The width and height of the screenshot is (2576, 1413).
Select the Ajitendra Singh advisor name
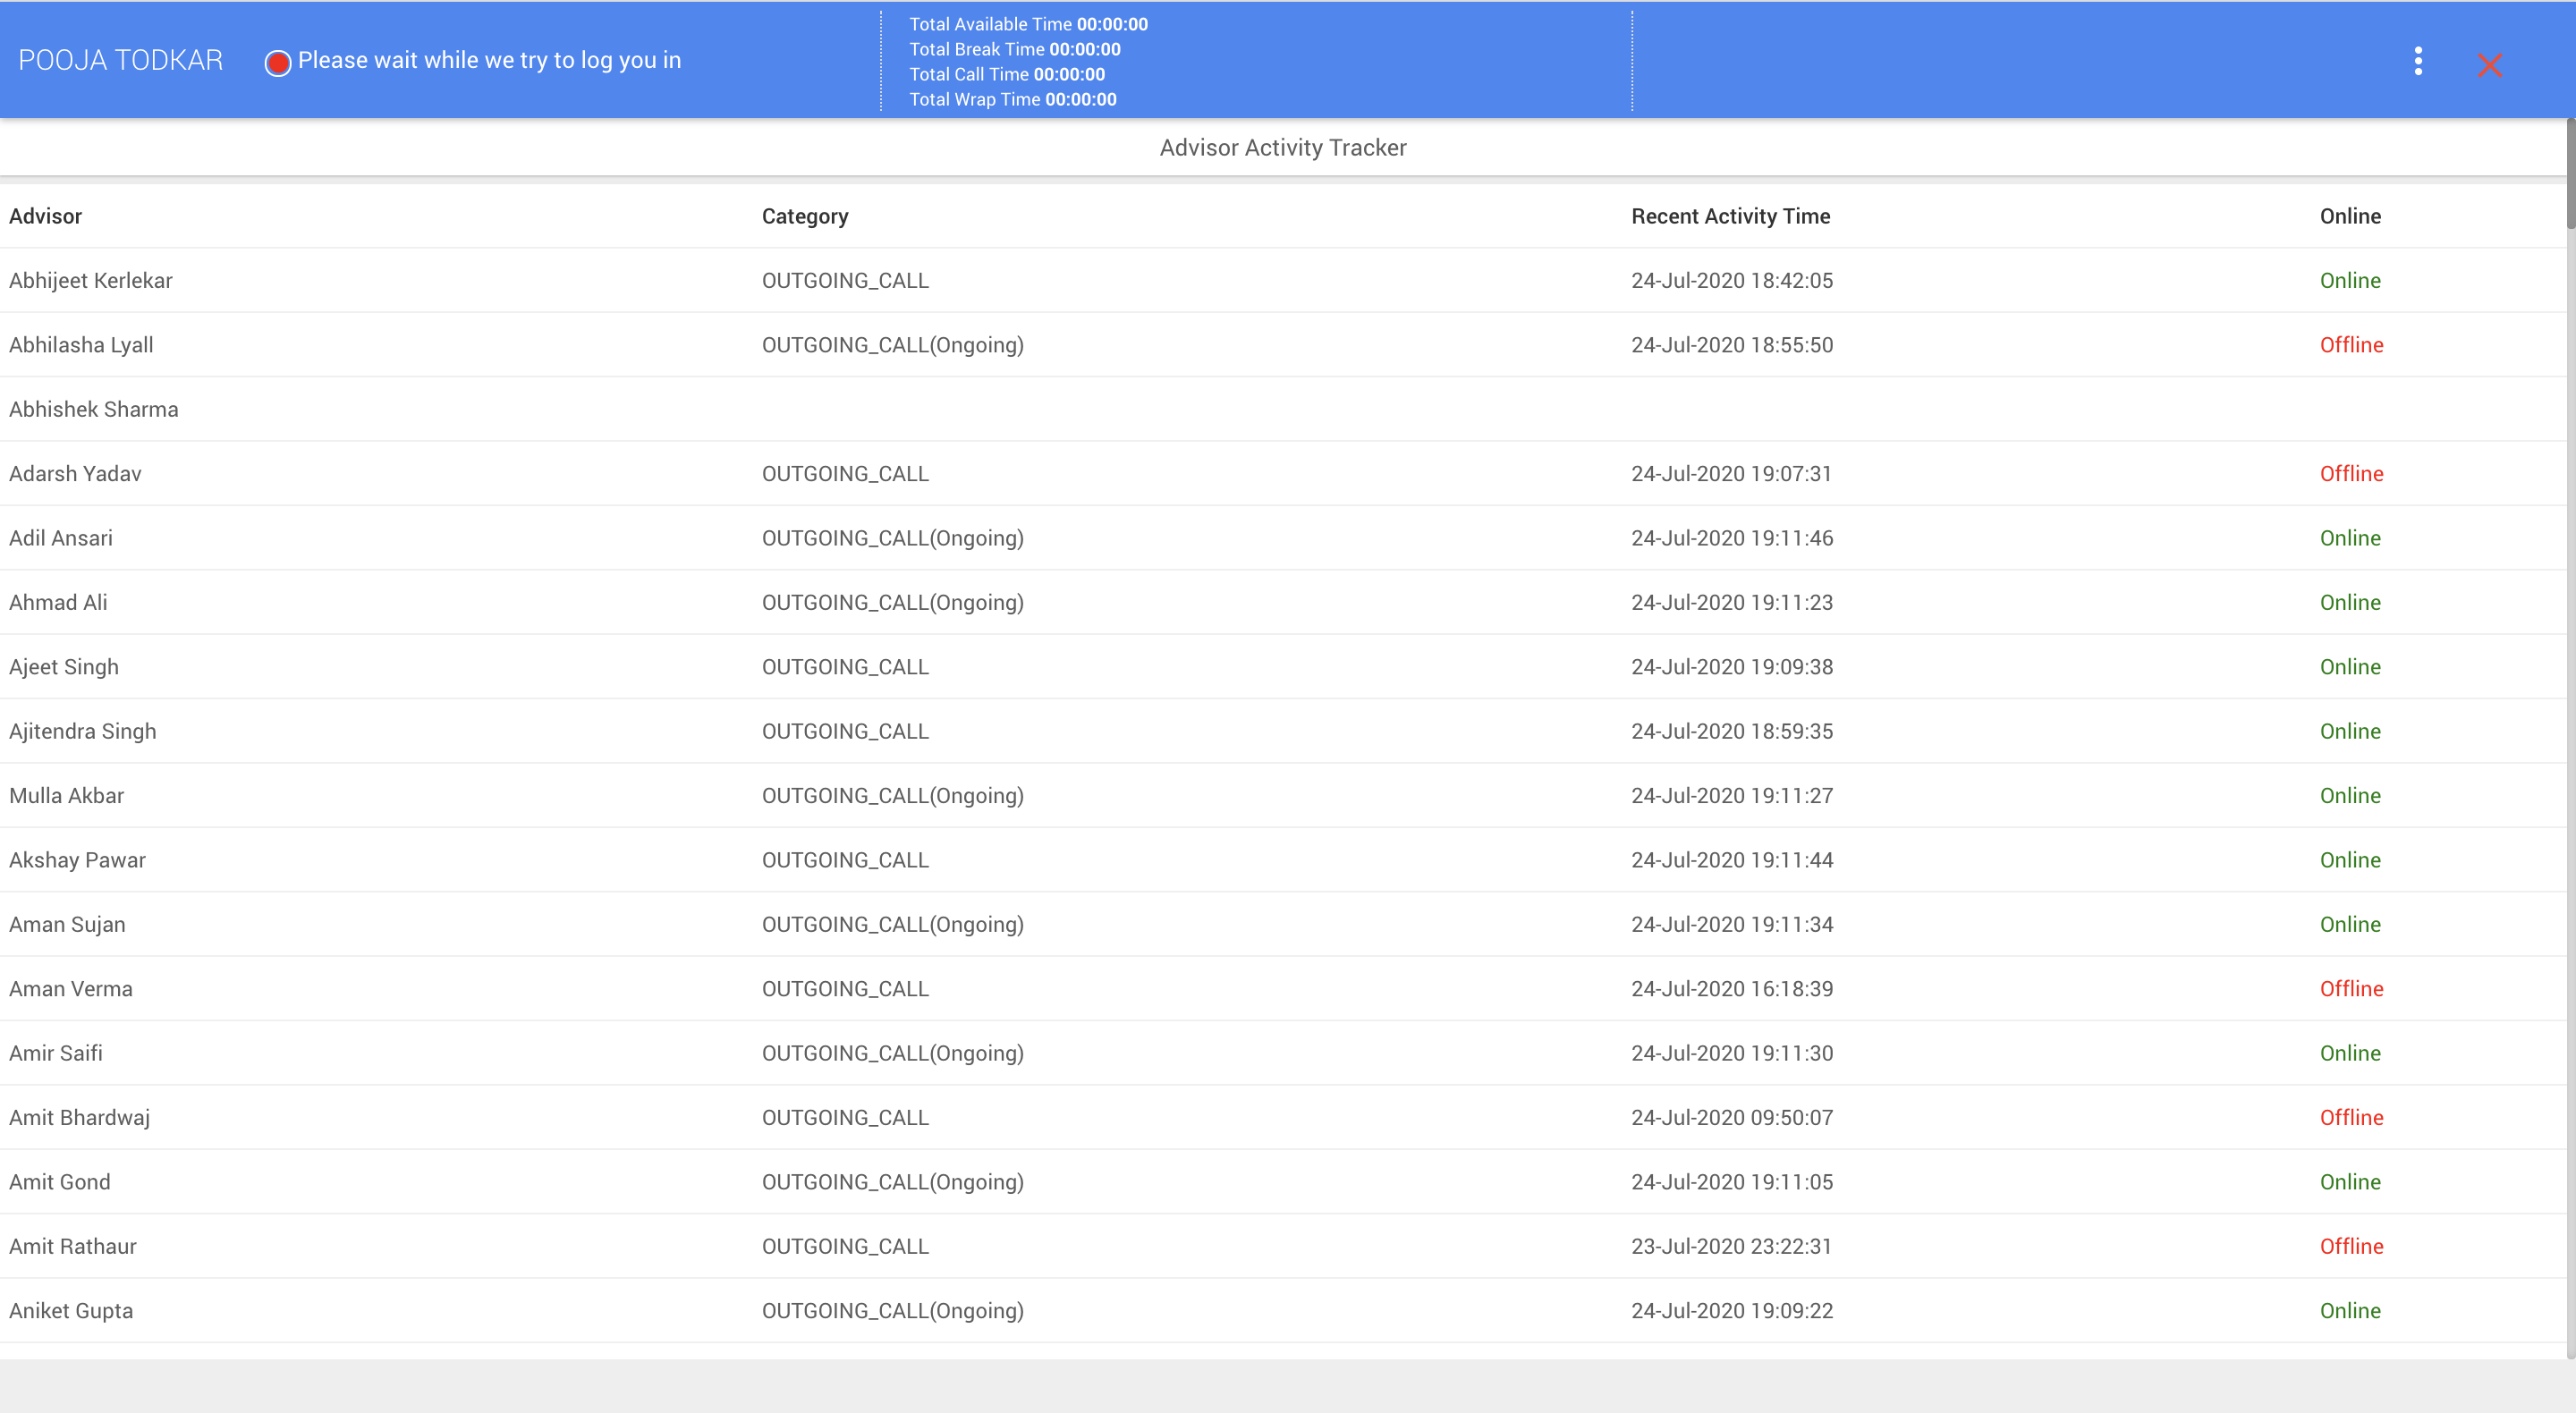[83, 731]
